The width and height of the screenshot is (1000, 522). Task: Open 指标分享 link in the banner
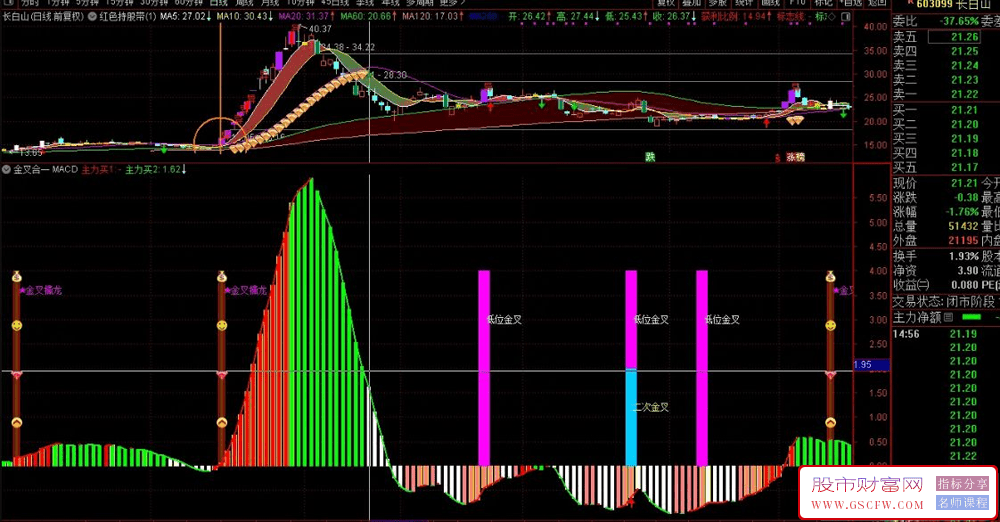962,484
